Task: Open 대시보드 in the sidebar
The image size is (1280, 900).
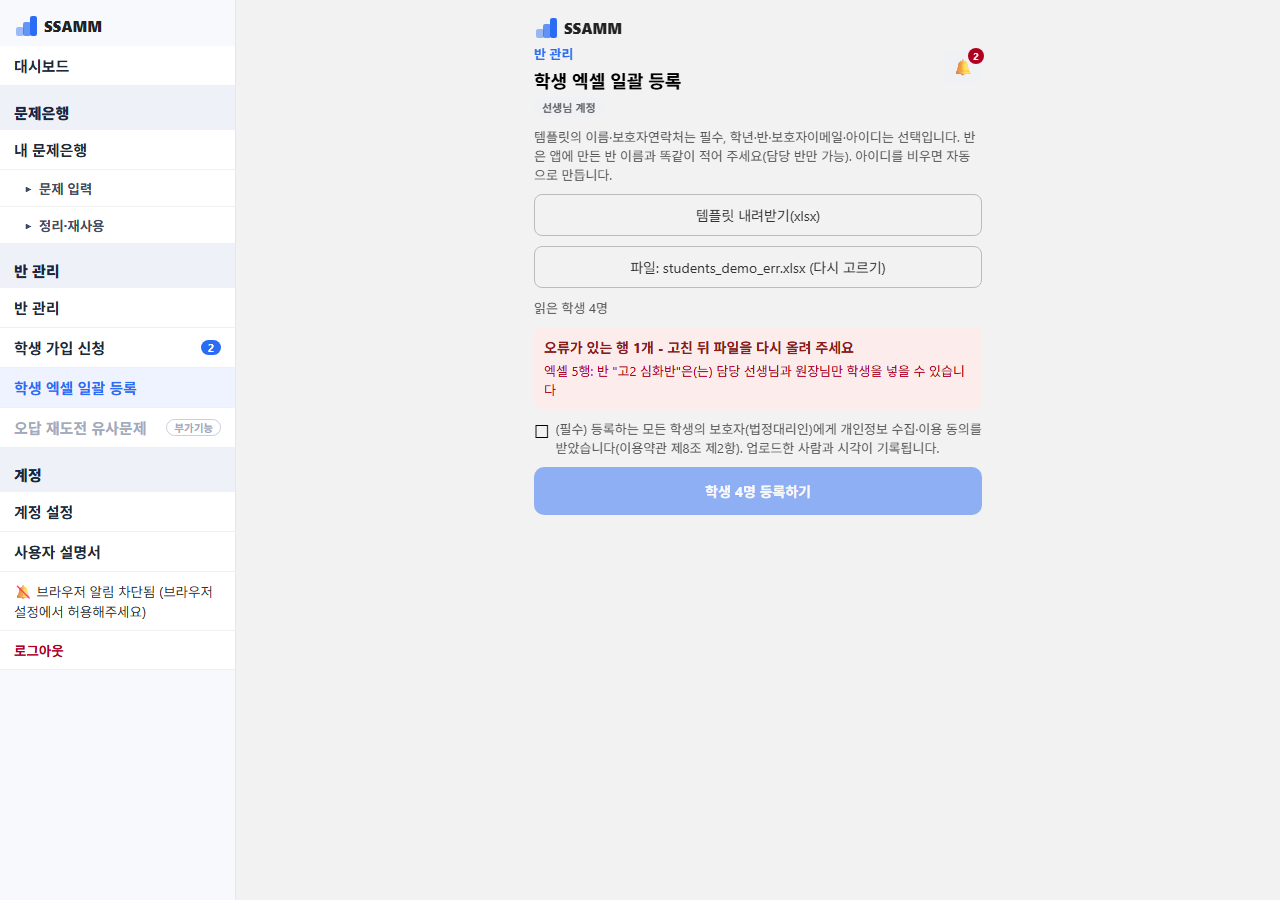Action: coord(117,66)
